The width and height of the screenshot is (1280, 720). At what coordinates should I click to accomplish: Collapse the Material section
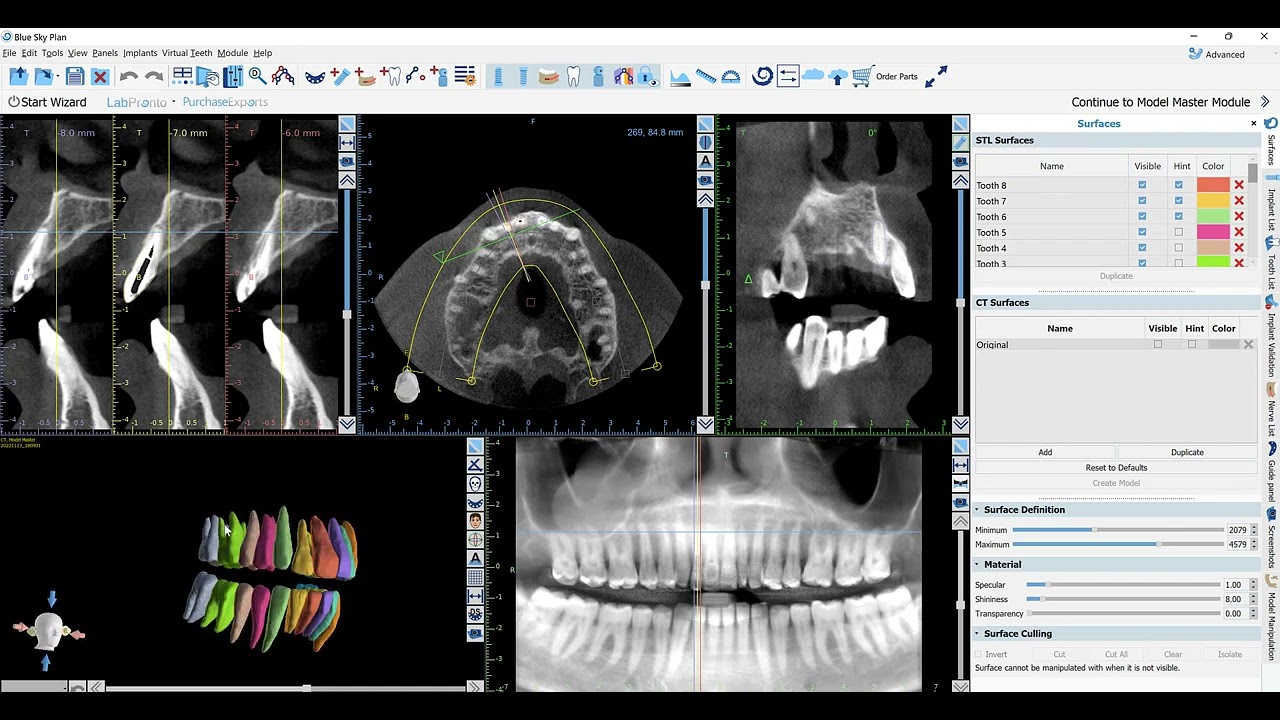click(978, 565)
